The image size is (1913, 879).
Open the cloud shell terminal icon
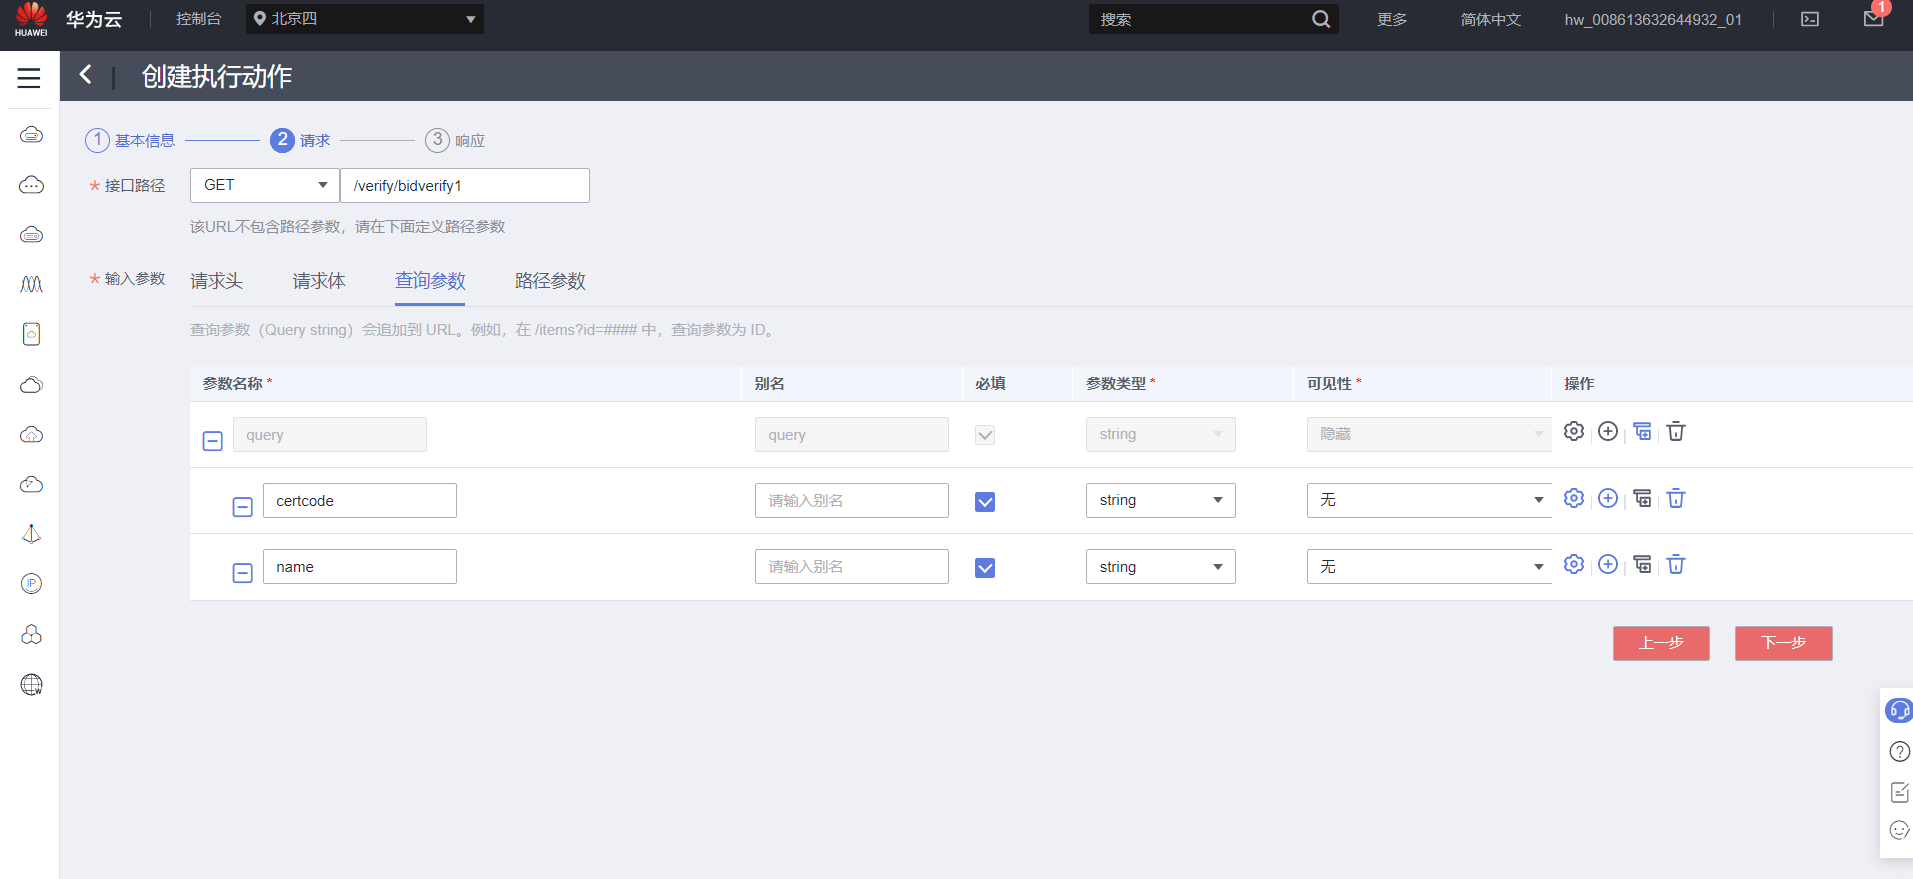(x=1810, y=19)
